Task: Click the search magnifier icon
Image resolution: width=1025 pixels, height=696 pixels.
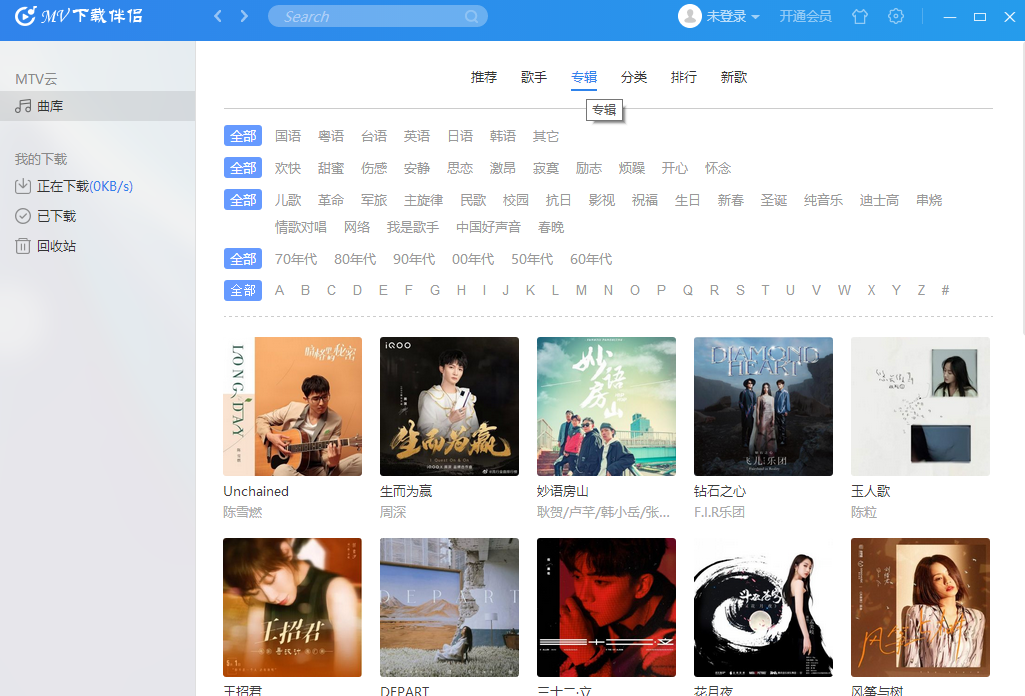Action: pyautogui.click(x=472, y=16)
